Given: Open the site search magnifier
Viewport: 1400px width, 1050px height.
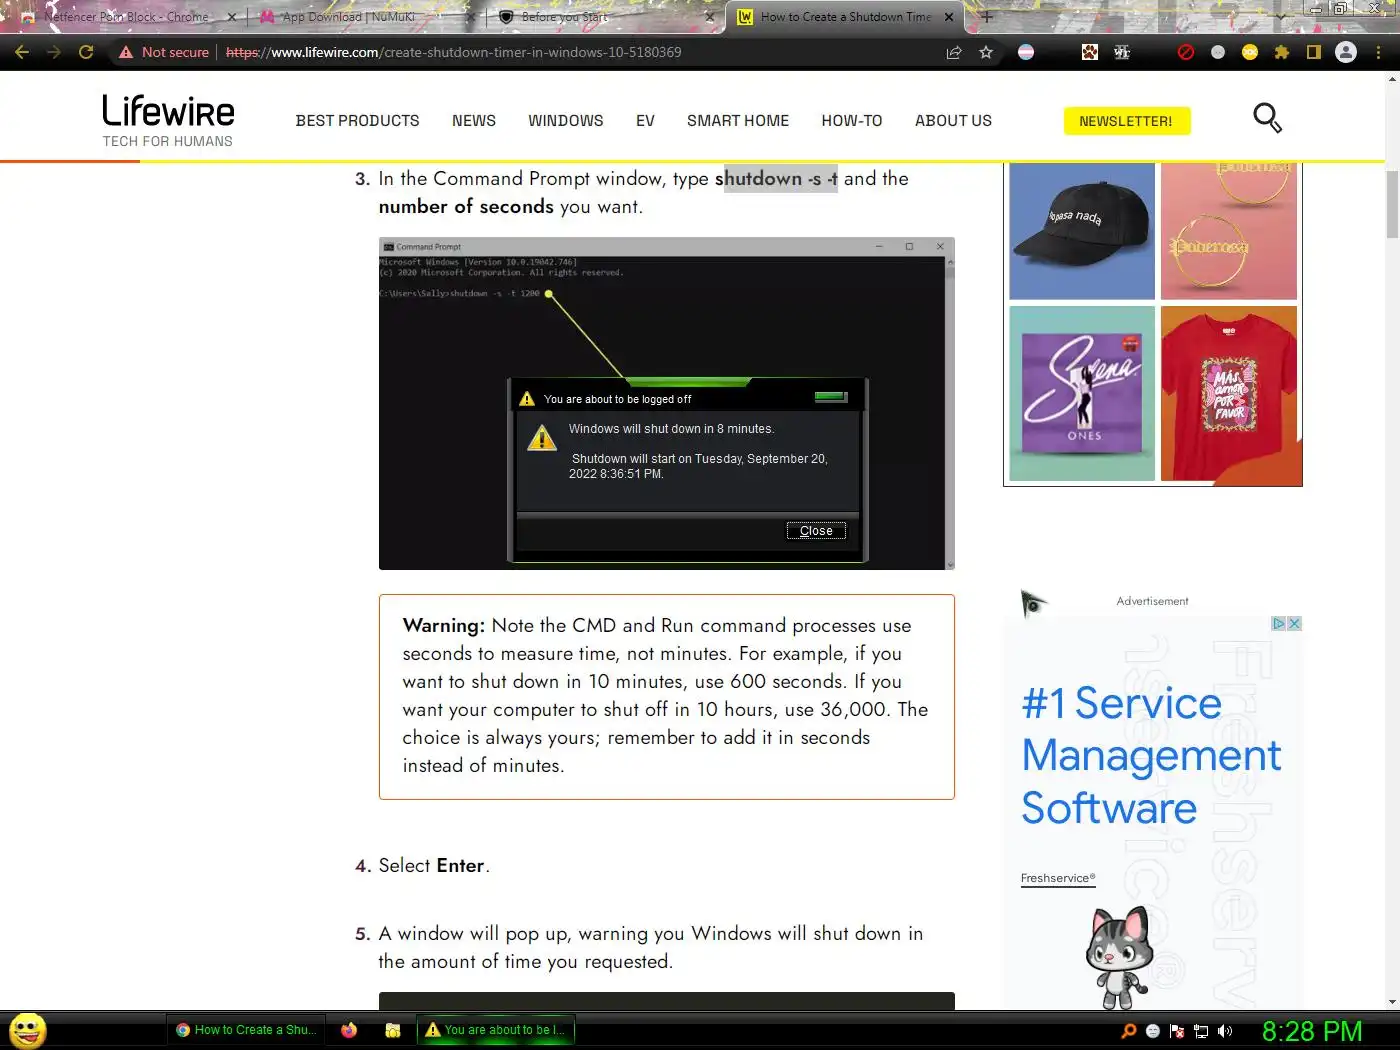Looking at the screenshot, I should [x=1267, y=118].
